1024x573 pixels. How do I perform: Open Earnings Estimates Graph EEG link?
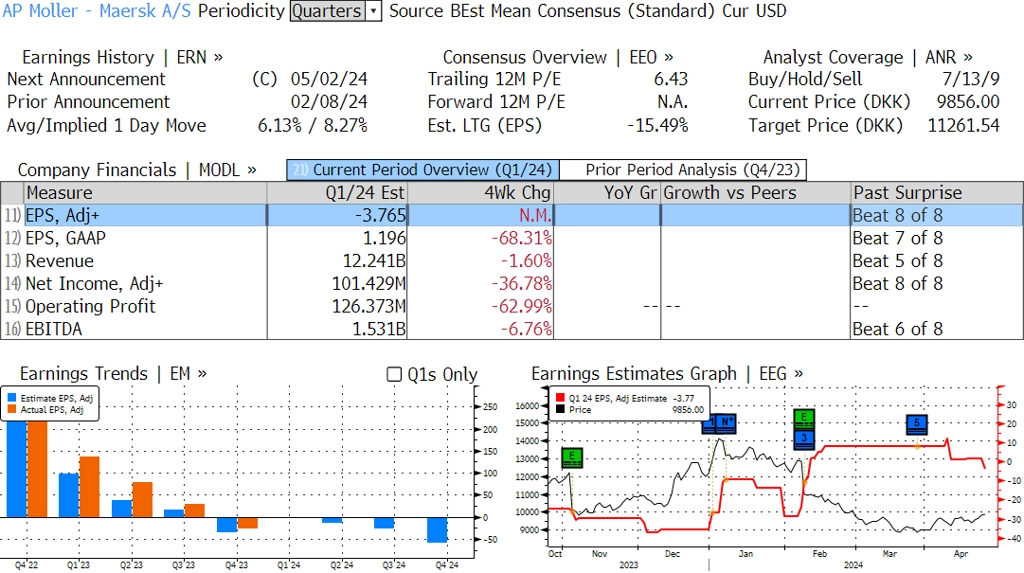coord(667,374)
